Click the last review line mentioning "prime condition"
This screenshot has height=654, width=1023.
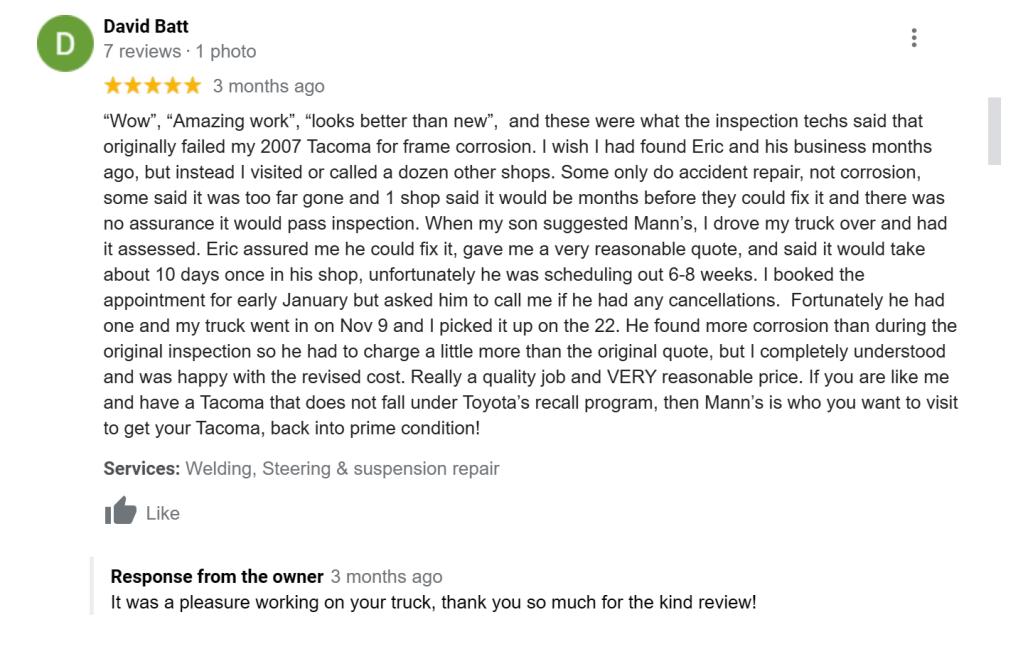[x=292, y=428]
